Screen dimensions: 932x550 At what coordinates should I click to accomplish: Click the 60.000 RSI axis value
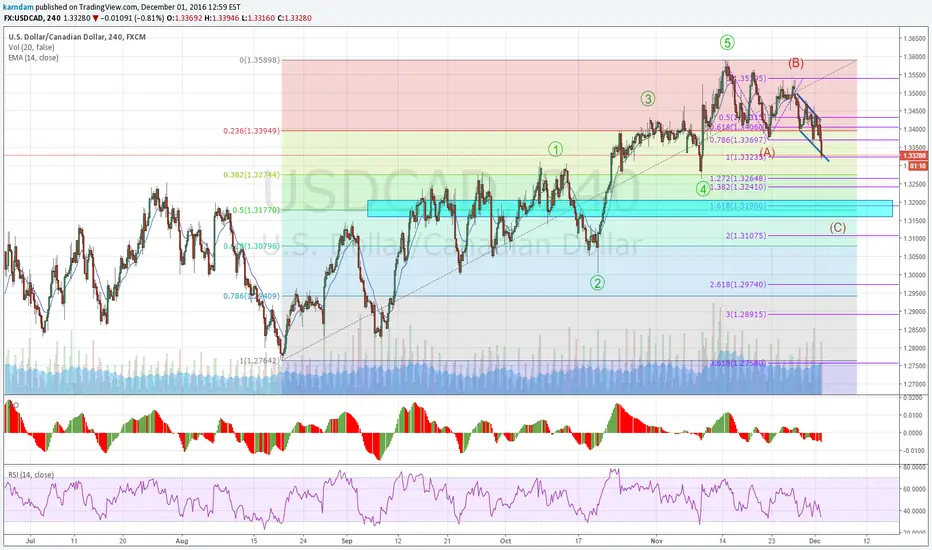pyautogui.click(x=914, y=489)
